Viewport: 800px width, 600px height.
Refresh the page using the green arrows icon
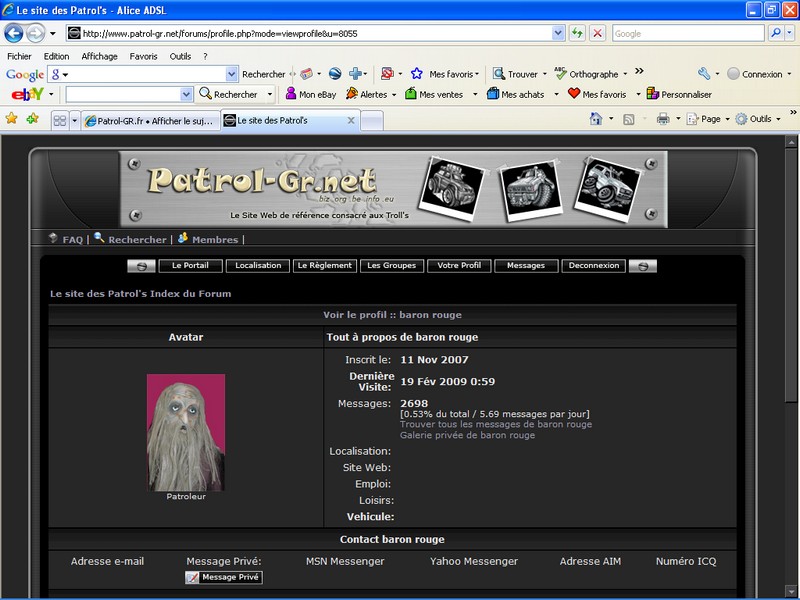578,34
